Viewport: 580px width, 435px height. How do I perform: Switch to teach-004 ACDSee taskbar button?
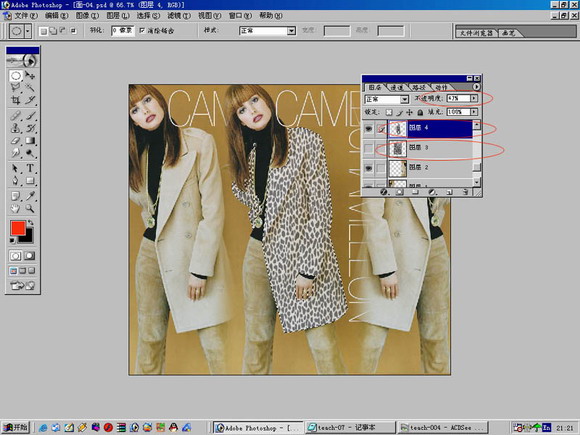(x=443, y=427)
